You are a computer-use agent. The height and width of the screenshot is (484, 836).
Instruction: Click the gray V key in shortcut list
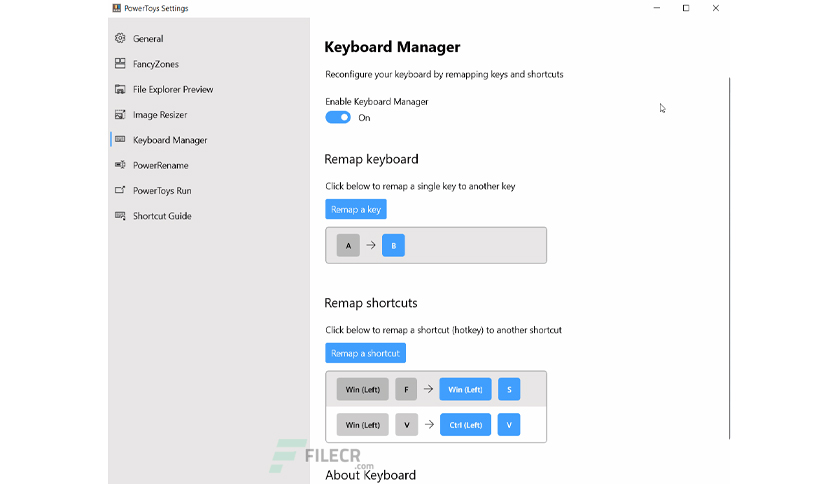pyautogui.click(x=407, y=425)
